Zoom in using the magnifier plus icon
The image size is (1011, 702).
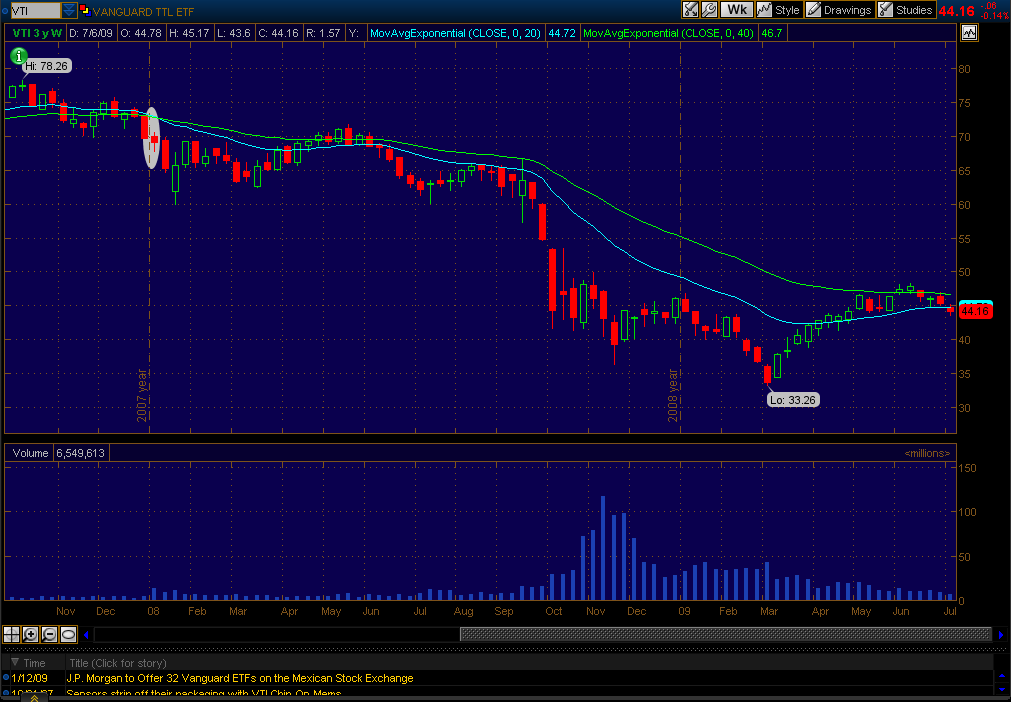(x=30, y=634)
